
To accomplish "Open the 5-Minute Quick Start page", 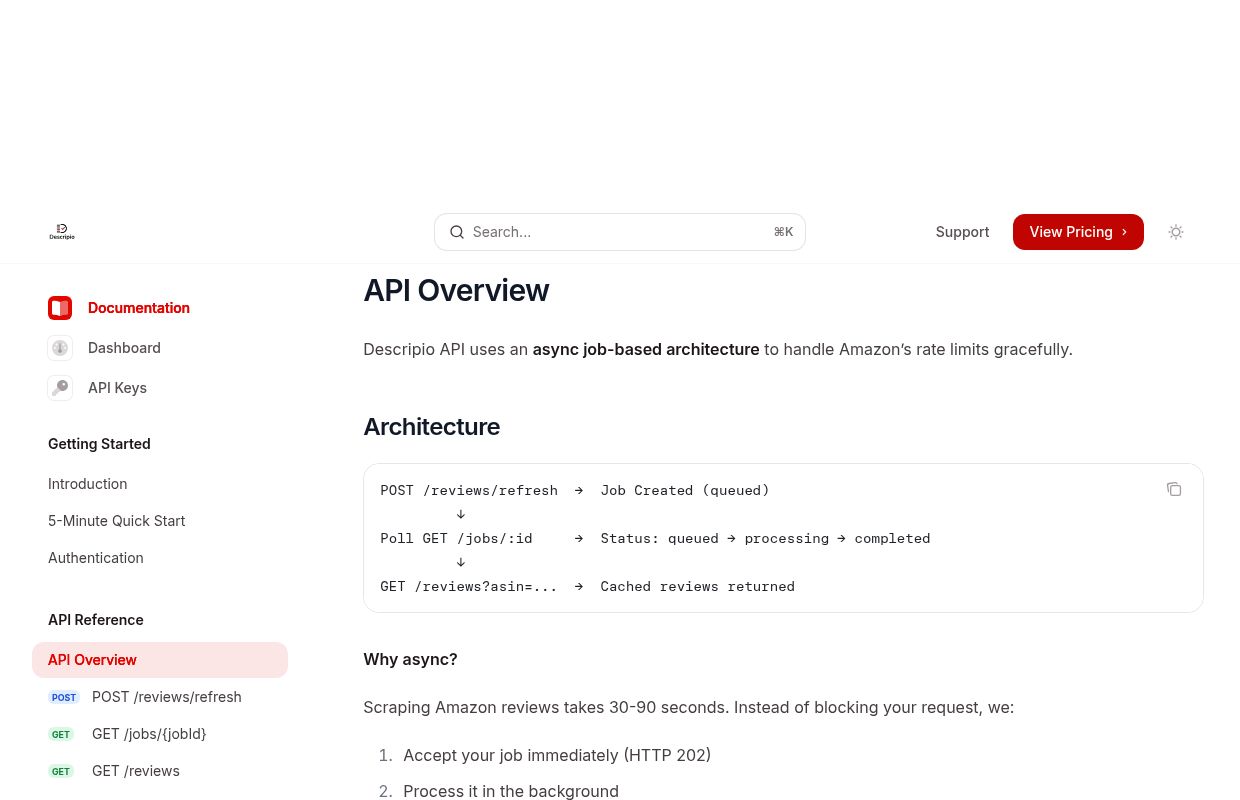I will [x=116, y=521].
